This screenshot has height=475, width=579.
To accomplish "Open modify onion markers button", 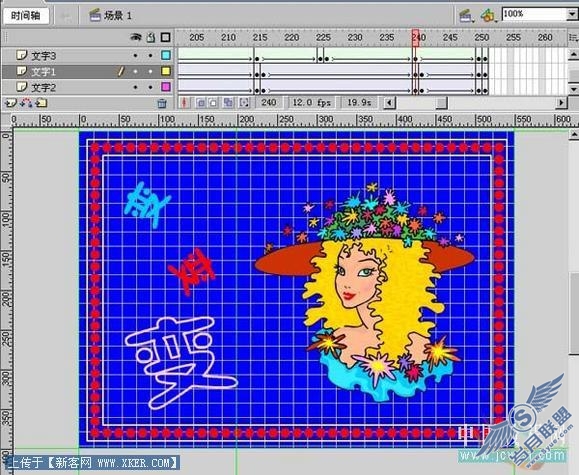I will (x=244, y=103).
